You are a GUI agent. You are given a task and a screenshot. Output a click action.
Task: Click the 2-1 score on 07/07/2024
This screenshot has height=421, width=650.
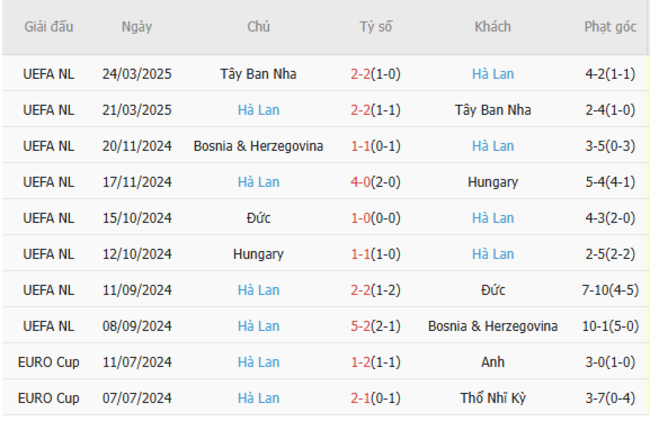[x=361, y=398]
